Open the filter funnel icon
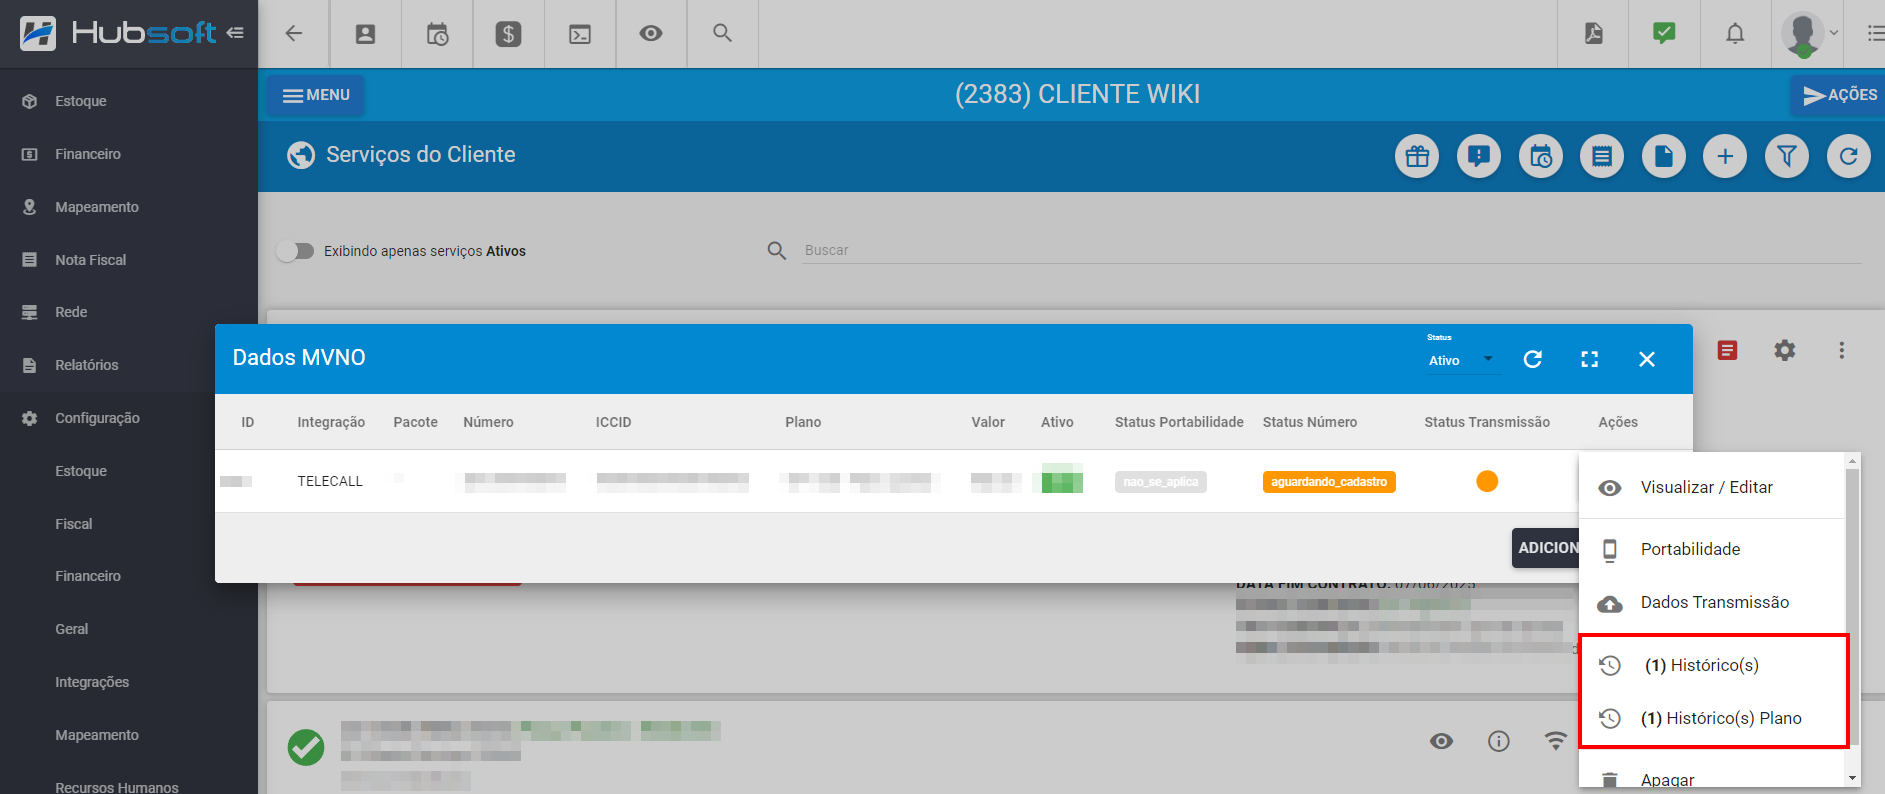 (1787, 156)
